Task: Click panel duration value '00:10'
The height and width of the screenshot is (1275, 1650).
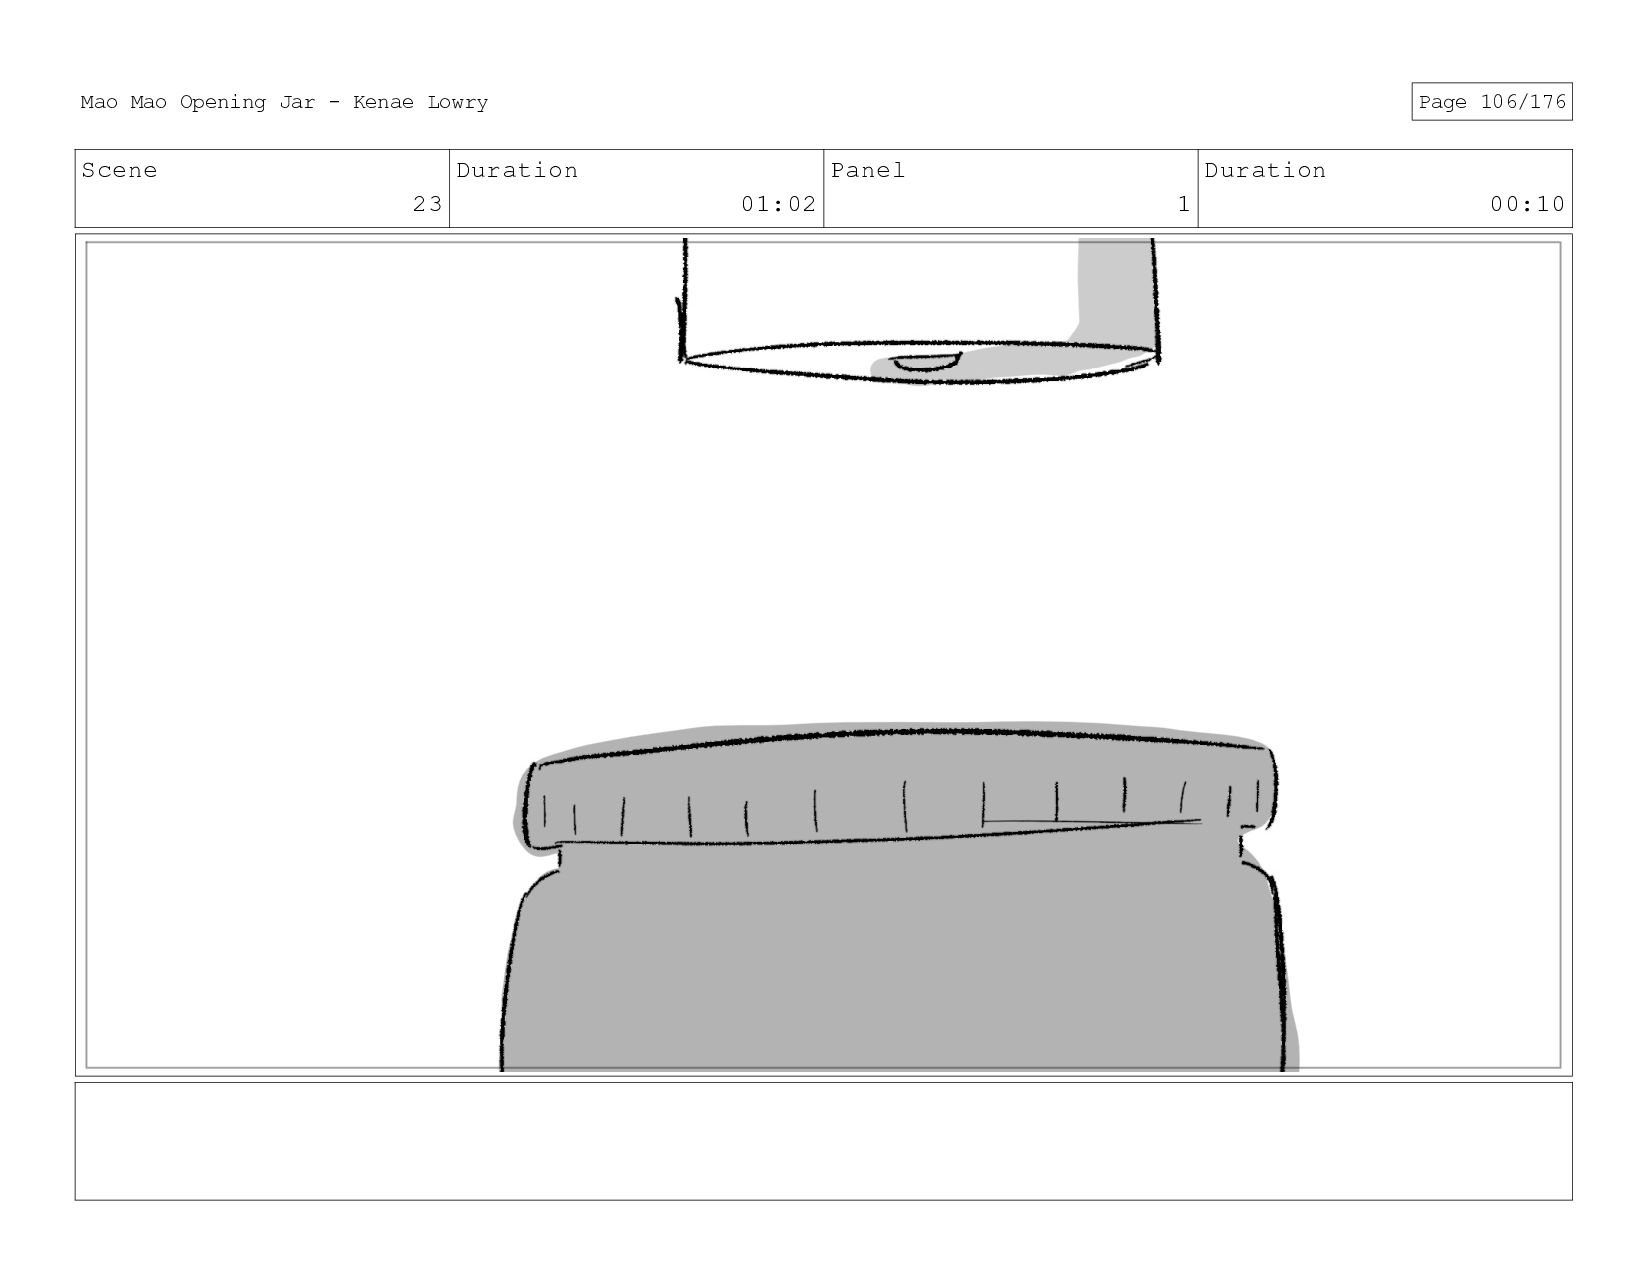Action: point(1527,204)
